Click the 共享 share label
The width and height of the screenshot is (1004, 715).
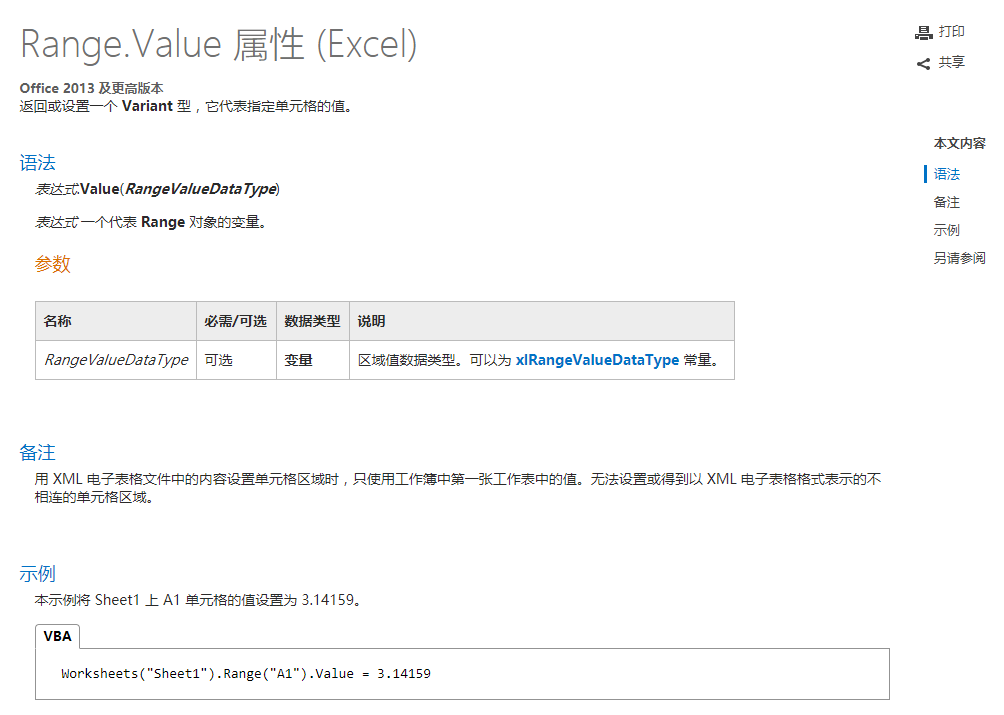pyautogui.click(x=951, y=62)
